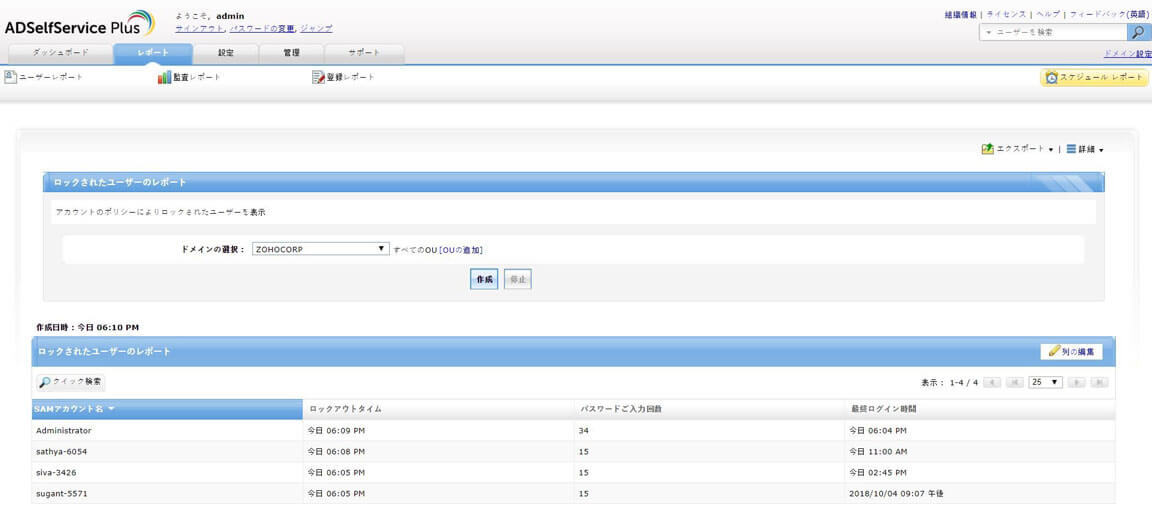
Task: Select Administrator account row
Action: click(573, 430)
